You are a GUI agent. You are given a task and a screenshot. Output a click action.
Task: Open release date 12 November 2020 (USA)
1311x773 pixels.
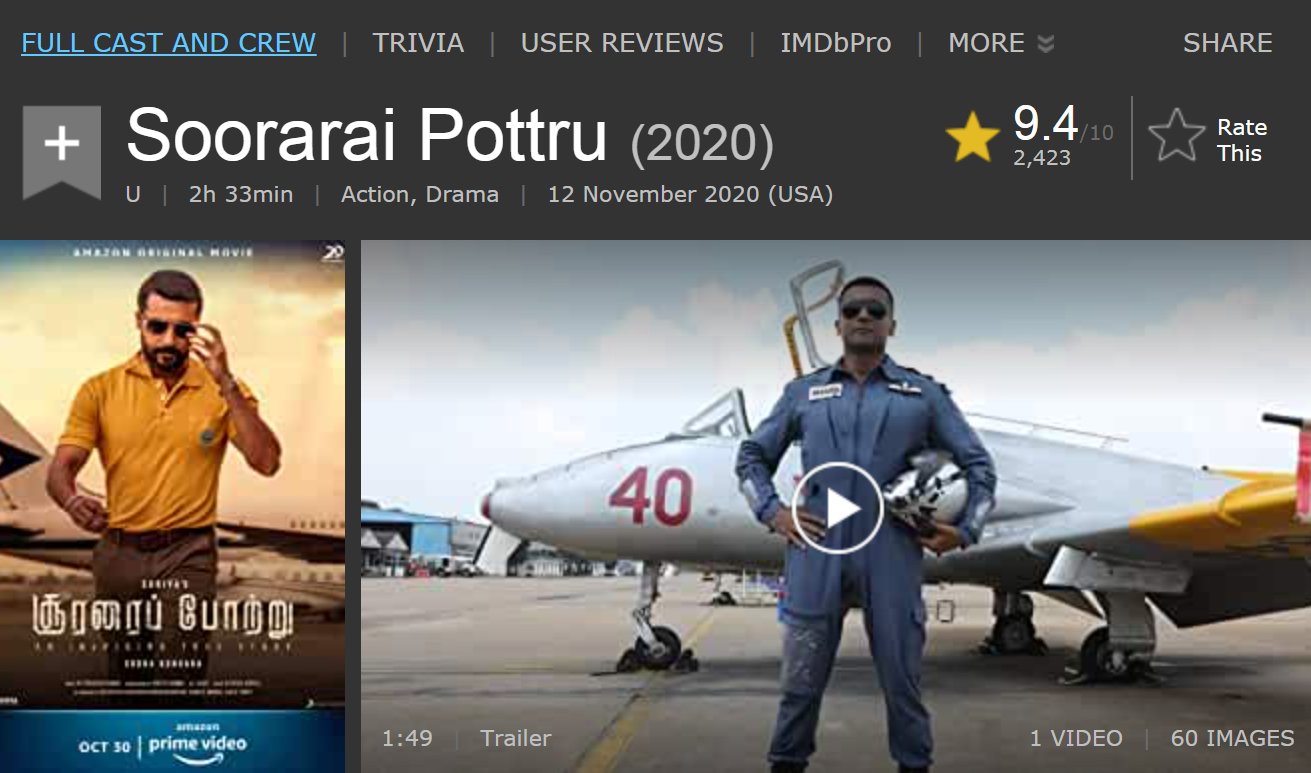click(690, 195)
